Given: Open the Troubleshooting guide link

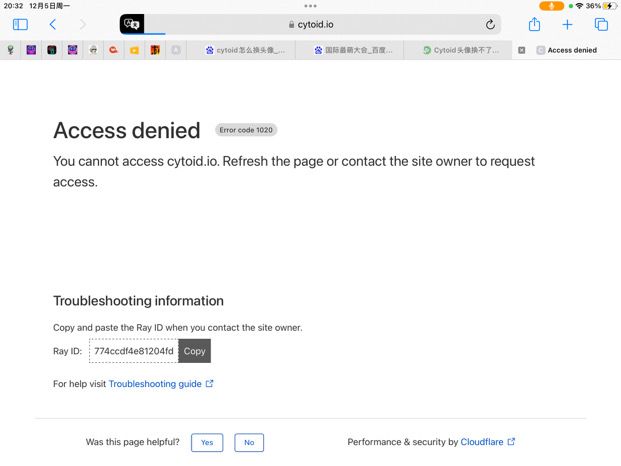Looking at the screenshot, I should [155, 384].
